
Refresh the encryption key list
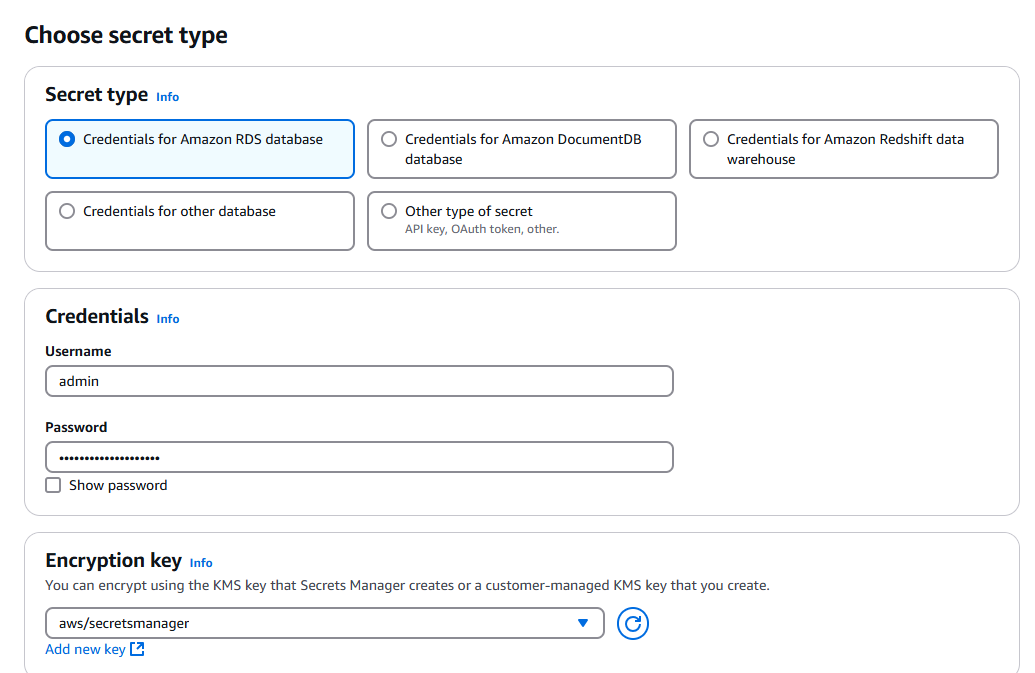click(632, 623)
